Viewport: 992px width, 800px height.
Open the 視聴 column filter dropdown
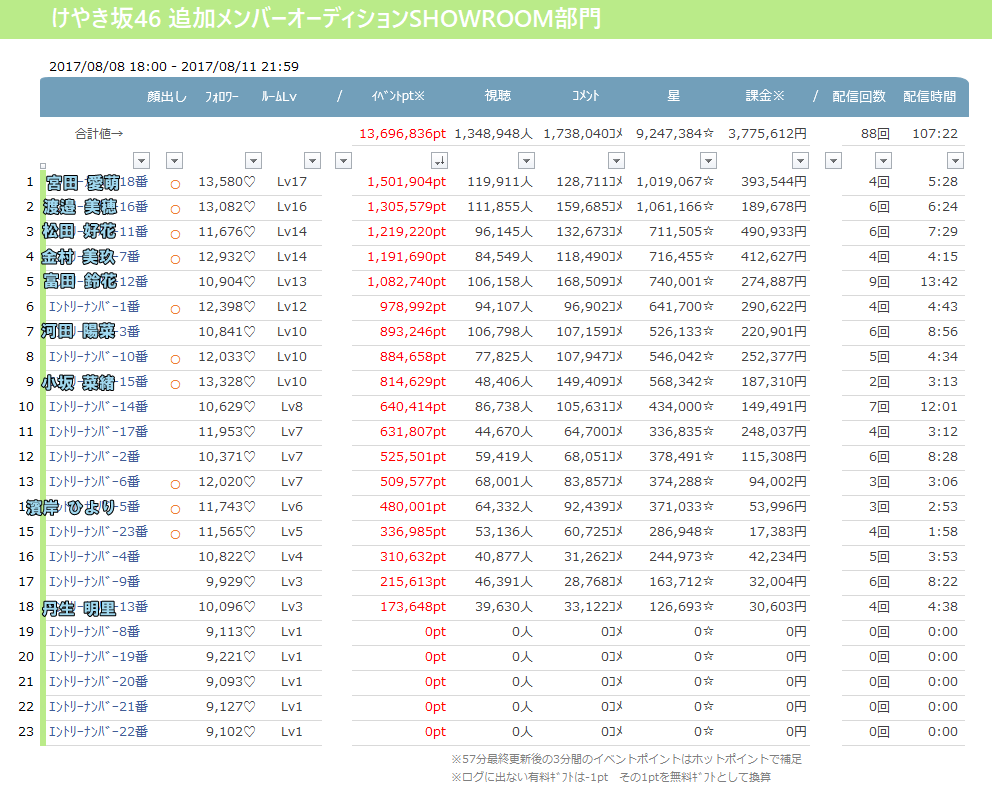coord(526,161)
